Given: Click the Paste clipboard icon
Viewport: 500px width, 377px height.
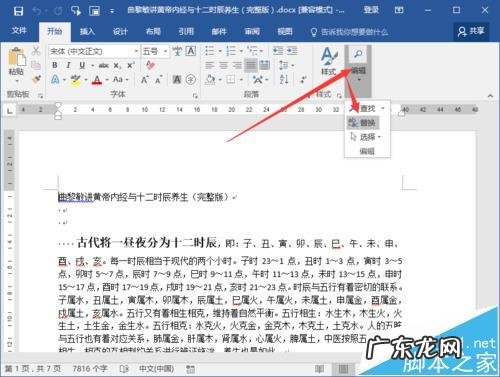Looking at the screenshot, I should pos(16,56).
